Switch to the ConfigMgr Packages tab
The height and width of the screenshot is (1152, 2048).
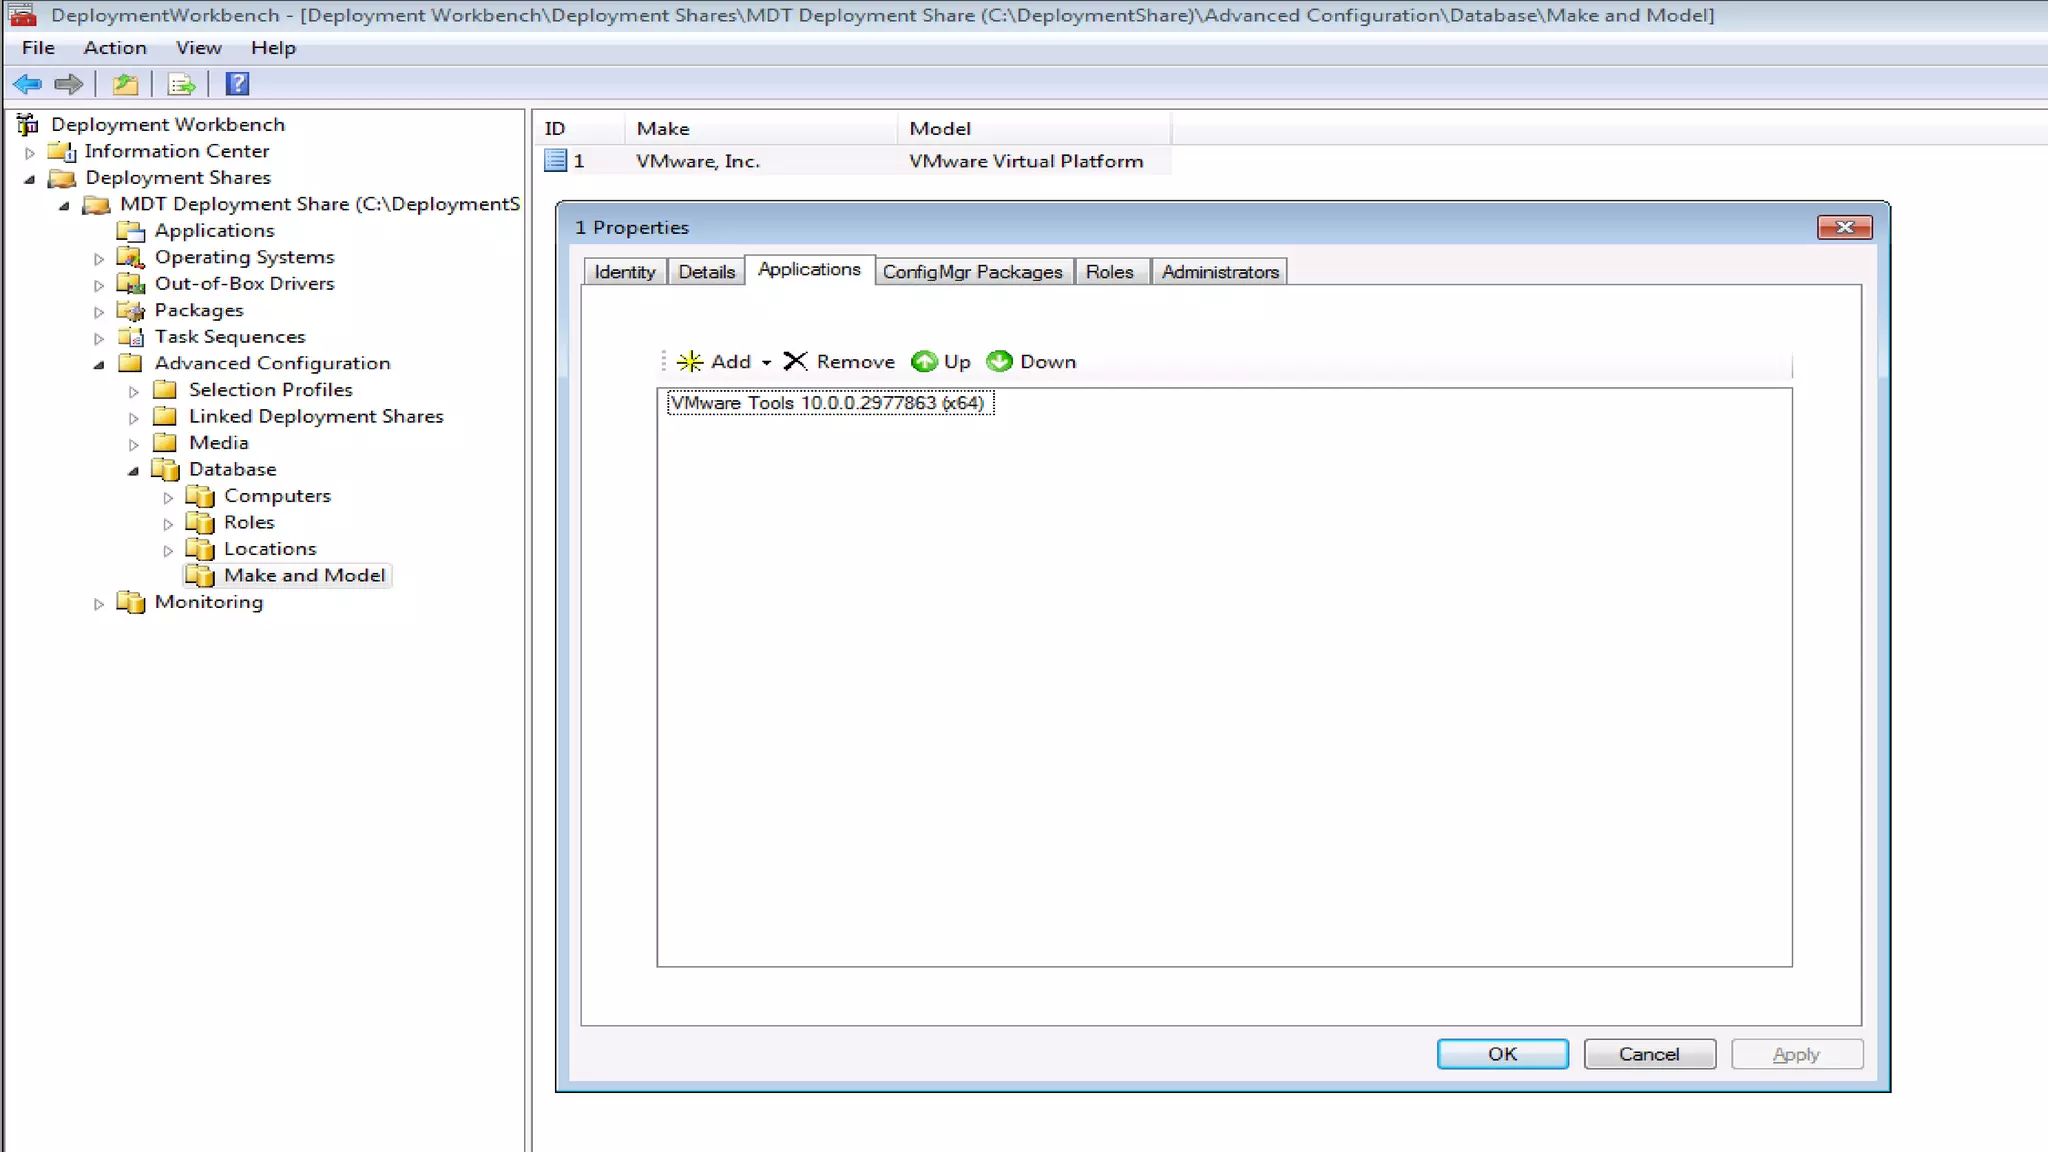[972, 272]
